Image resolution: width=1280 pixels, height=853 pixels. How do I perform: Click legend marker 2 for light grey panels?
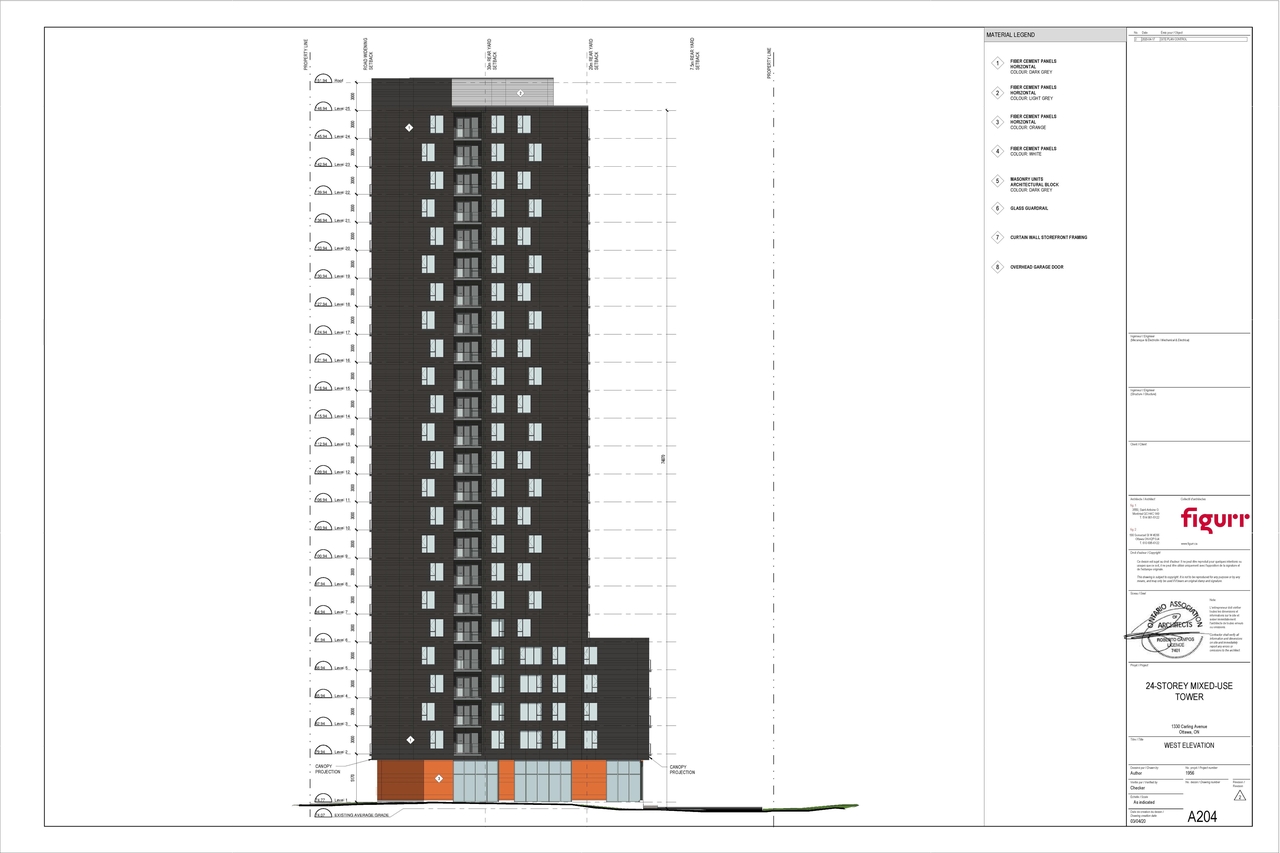tap(997, 94)
